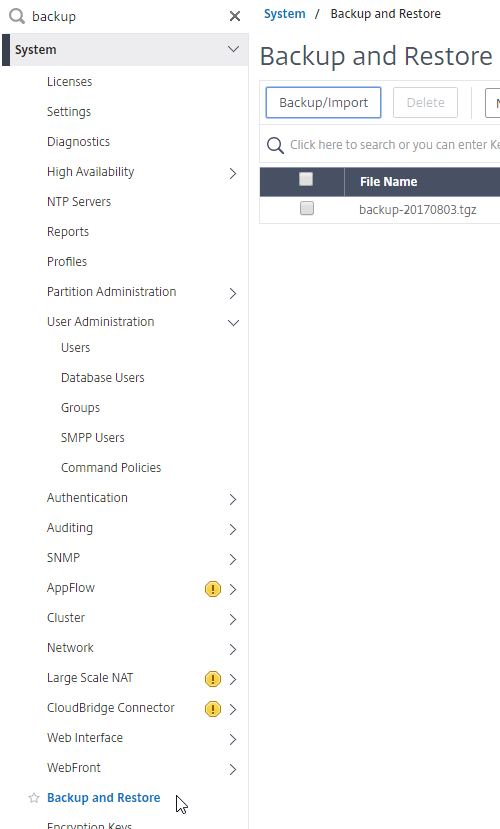Expand High Availability submenu arrow
The image size is (500, 829).
click(233, 173)
